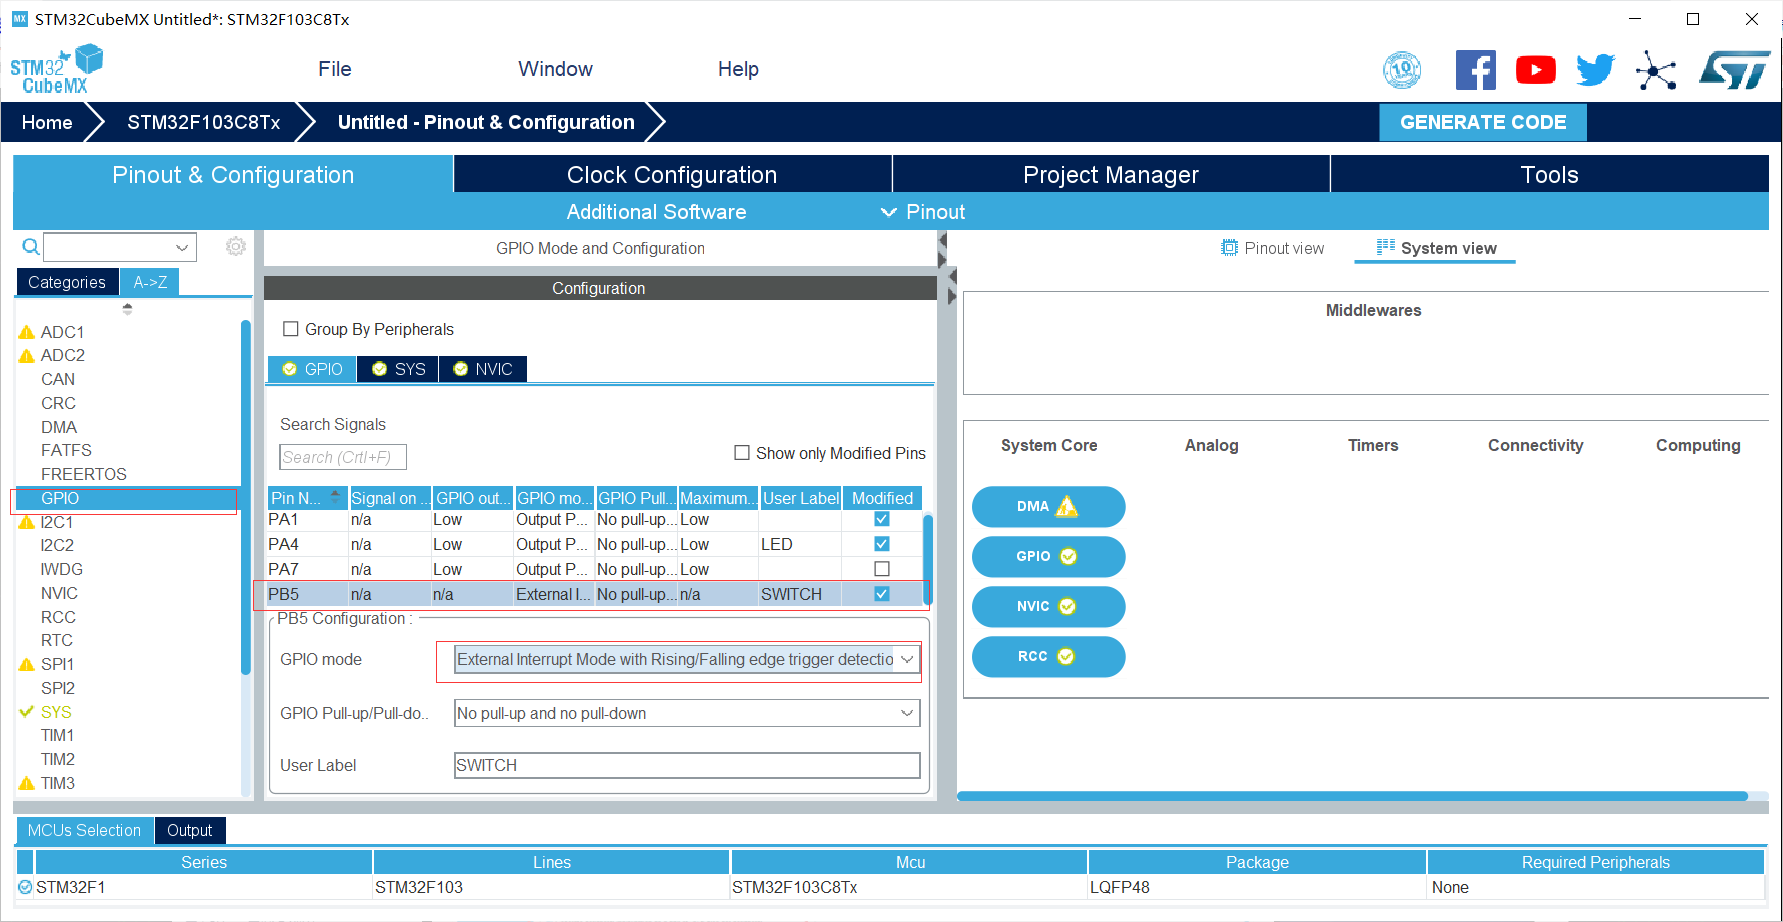Image resolution: width=1783 pixels, height=922 pixels.
Task: Click the ADC1 warning icon
Action: [27, 332]
